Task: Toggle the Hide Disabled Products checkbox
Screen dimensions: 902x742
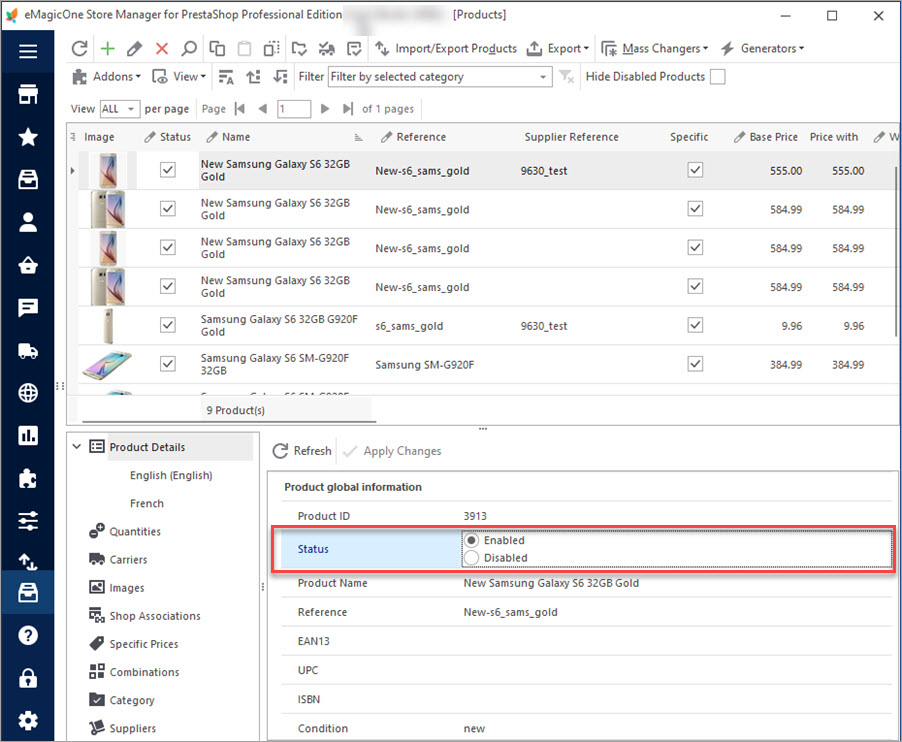Action: [x=717, y=77]
